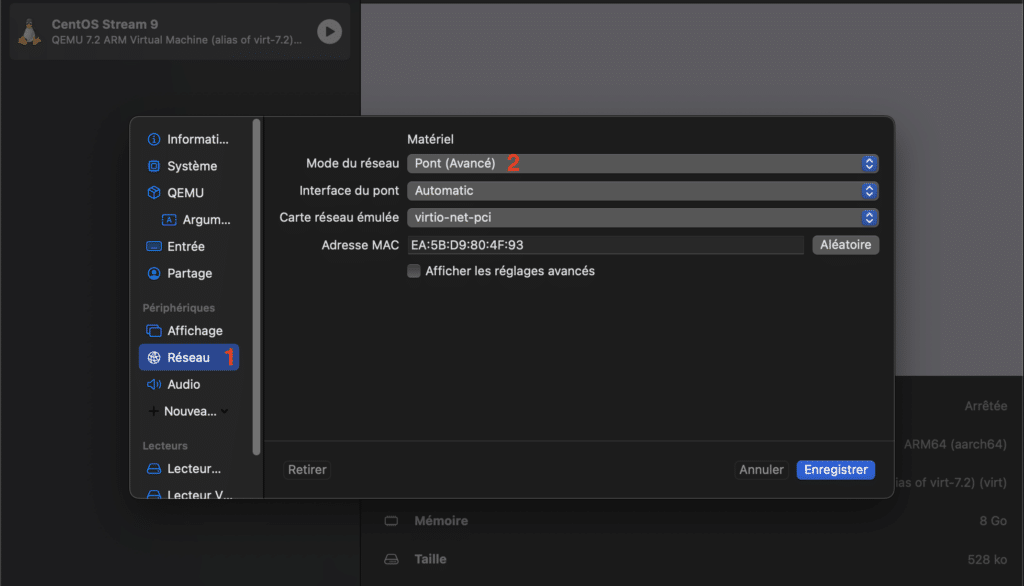The width and height of the screenshot is (1024, 586).
Task: Click the 528 ko size value
Action: (987, 559)
